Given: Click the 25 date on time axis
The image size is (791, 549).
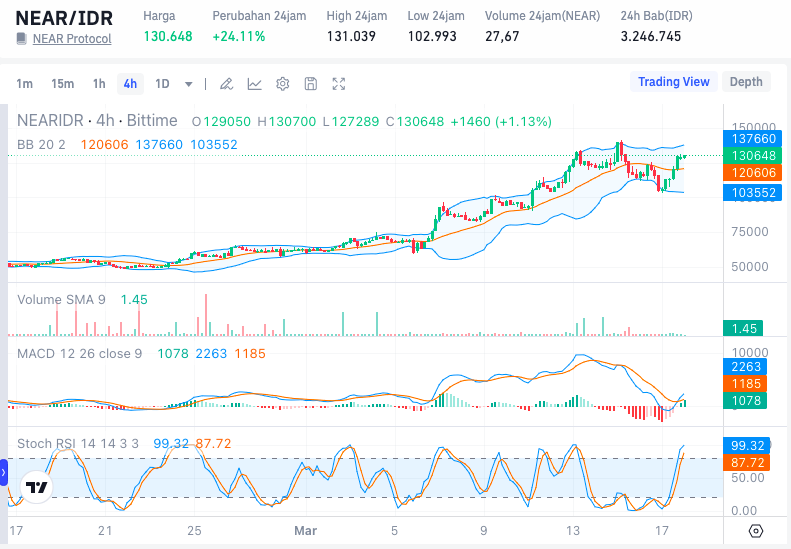Looking at the screenshot, I should tap(194, 531).
